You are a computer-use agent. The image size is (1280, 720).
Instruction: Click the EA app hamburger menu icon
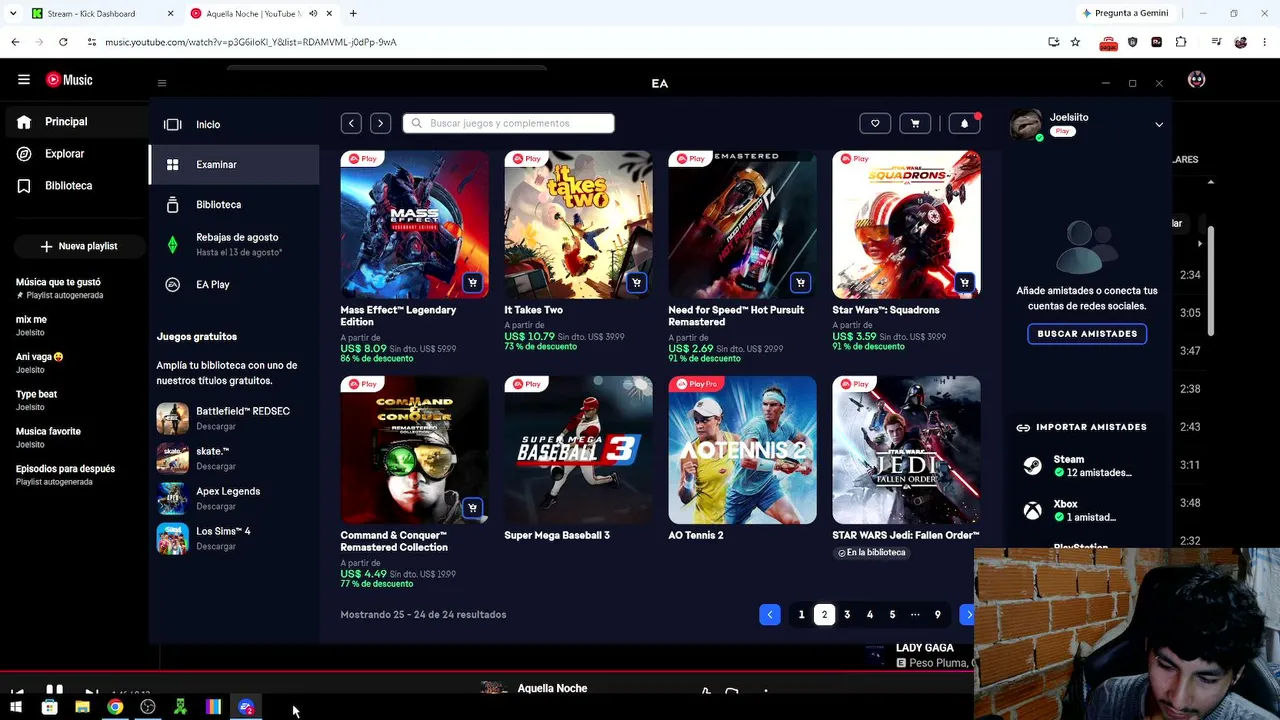point(162,83)
